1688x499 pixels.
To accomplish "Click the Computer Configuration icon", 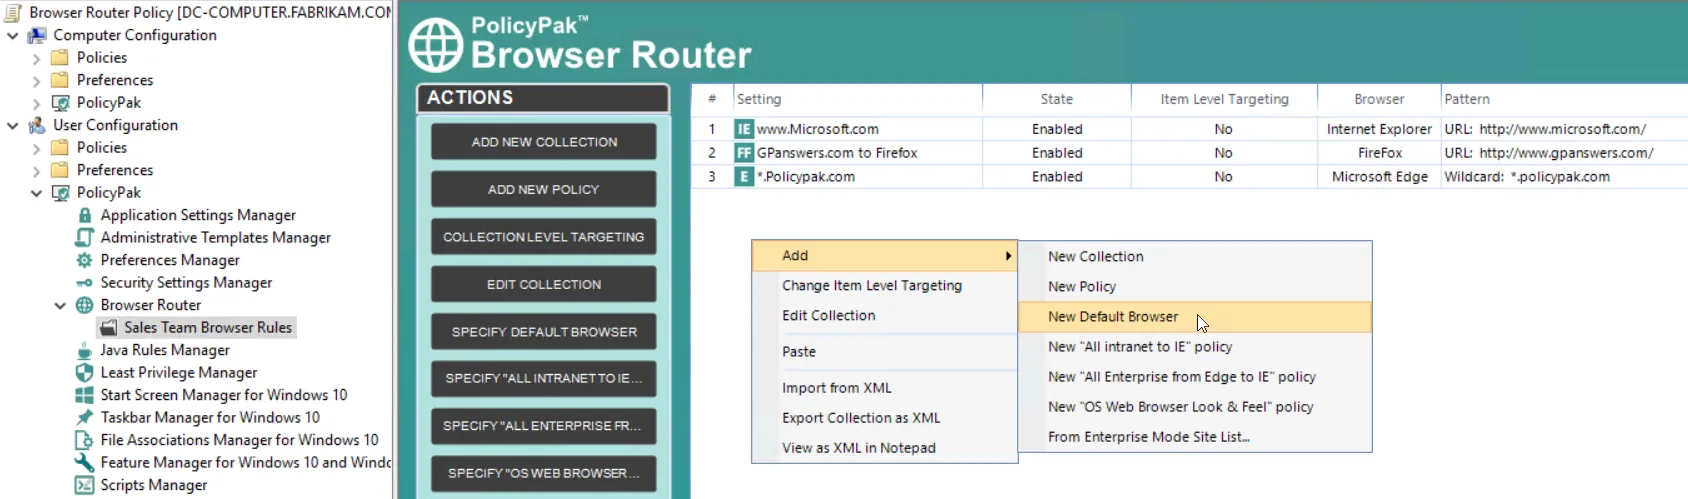I will click(37, 35).
